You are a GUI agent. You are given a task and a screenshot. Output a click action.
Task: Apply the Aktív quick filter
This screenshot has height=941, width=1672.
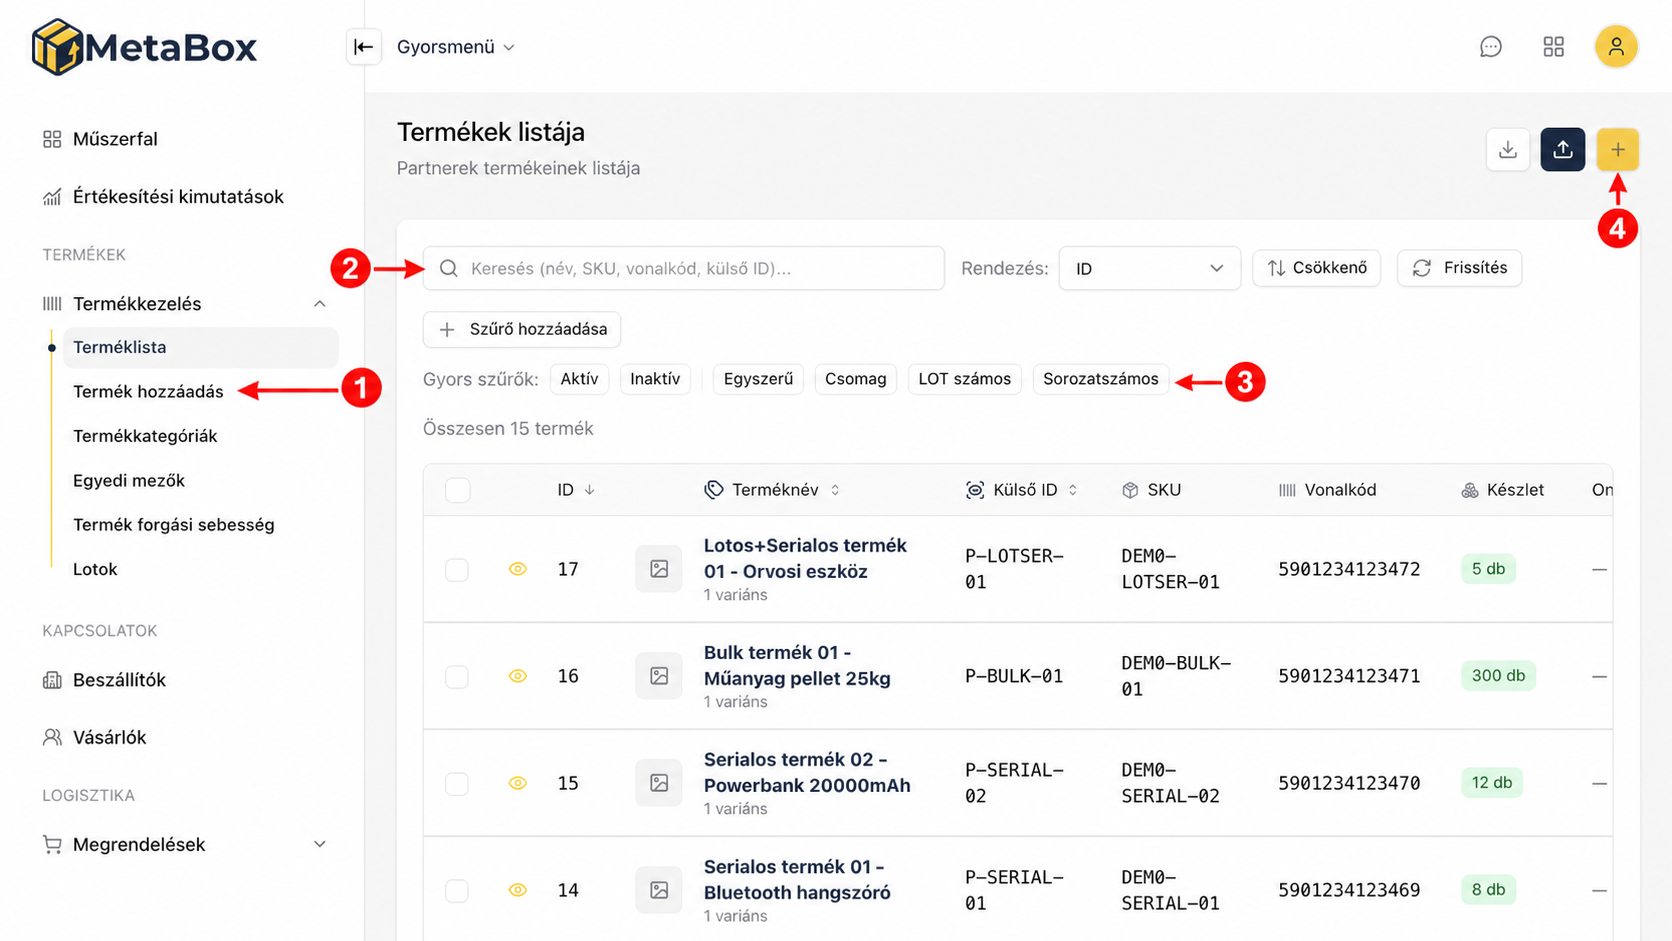(x=579, y=379)
